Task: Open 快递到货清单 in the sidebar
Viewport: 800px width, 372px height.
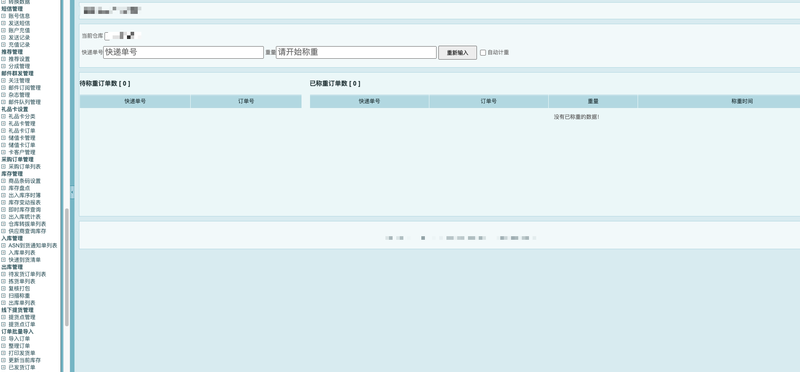Action: 24,260
